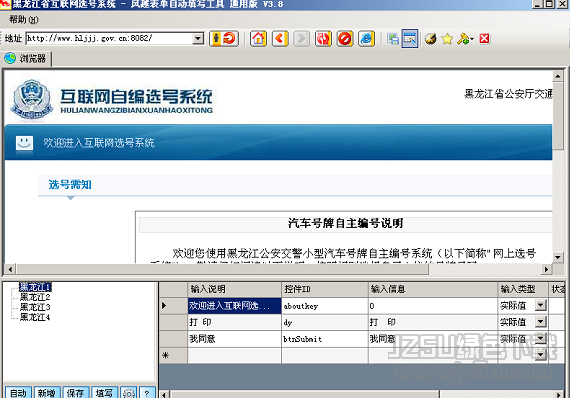570x398 pixels.
Task: Select the dy control ID cell
Action: coord(325,322)
